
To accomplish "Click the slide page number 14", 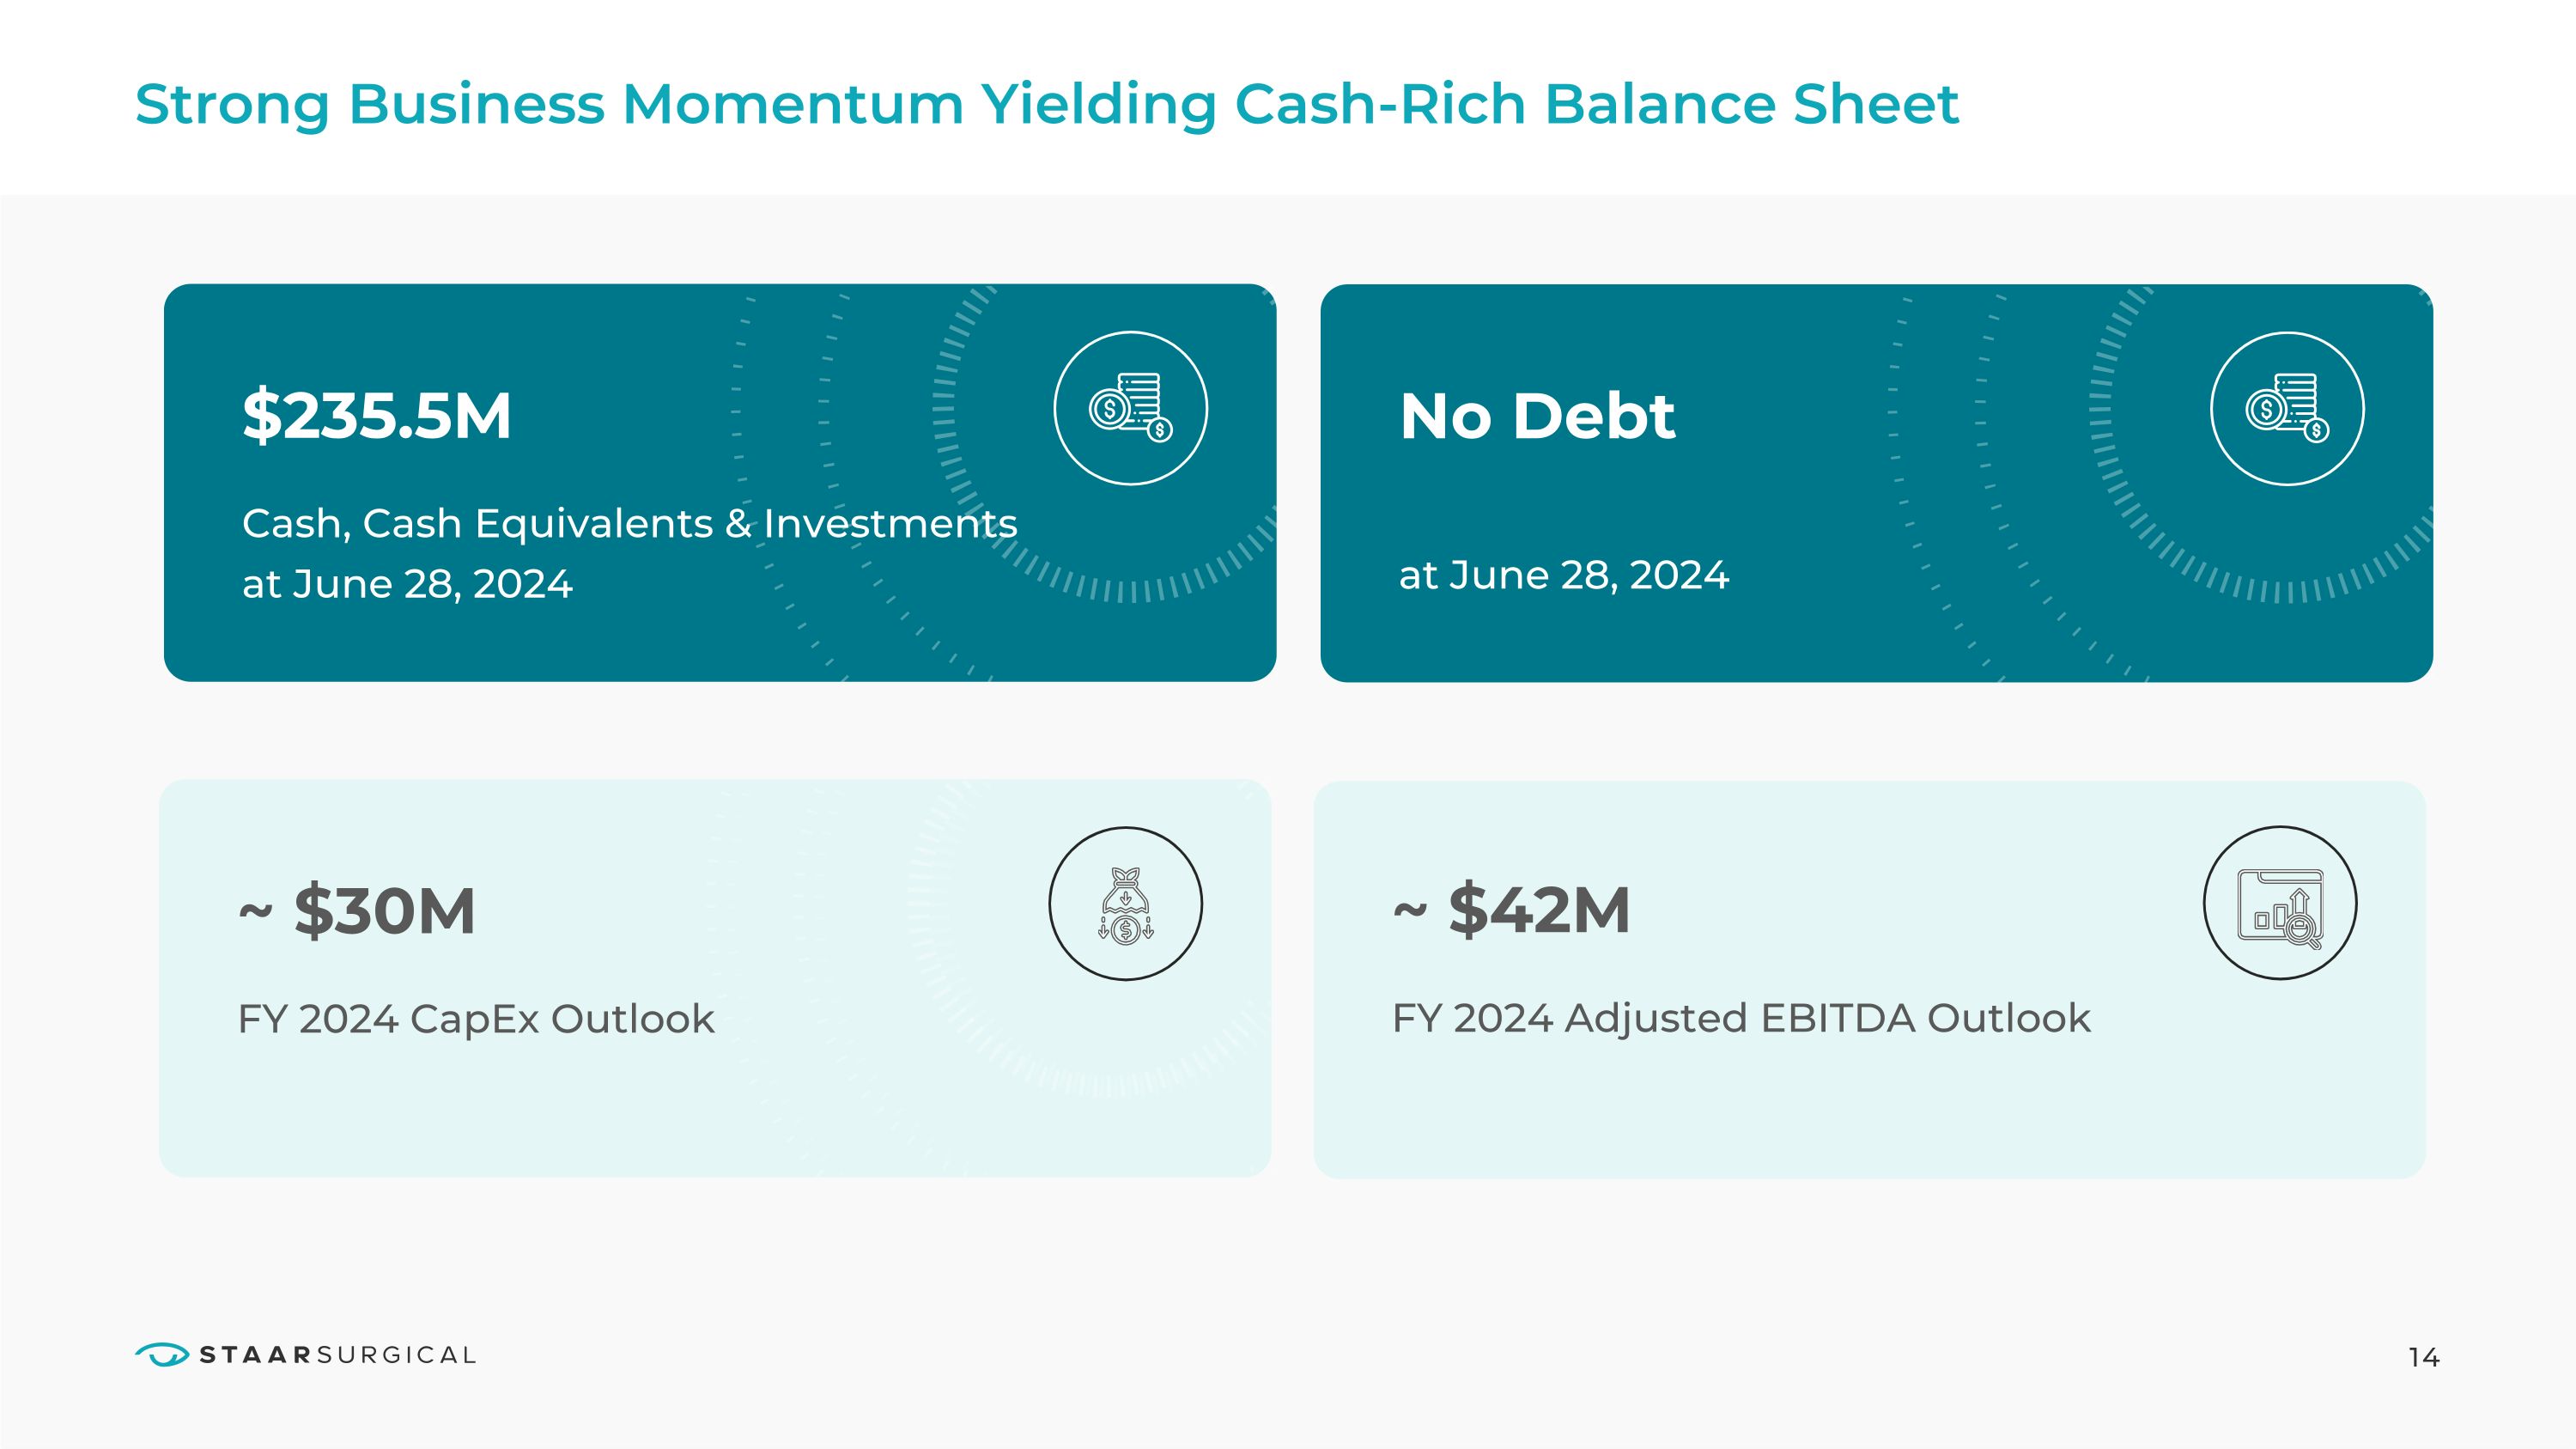I will pyautogui.click(x=2423, y=1357).
